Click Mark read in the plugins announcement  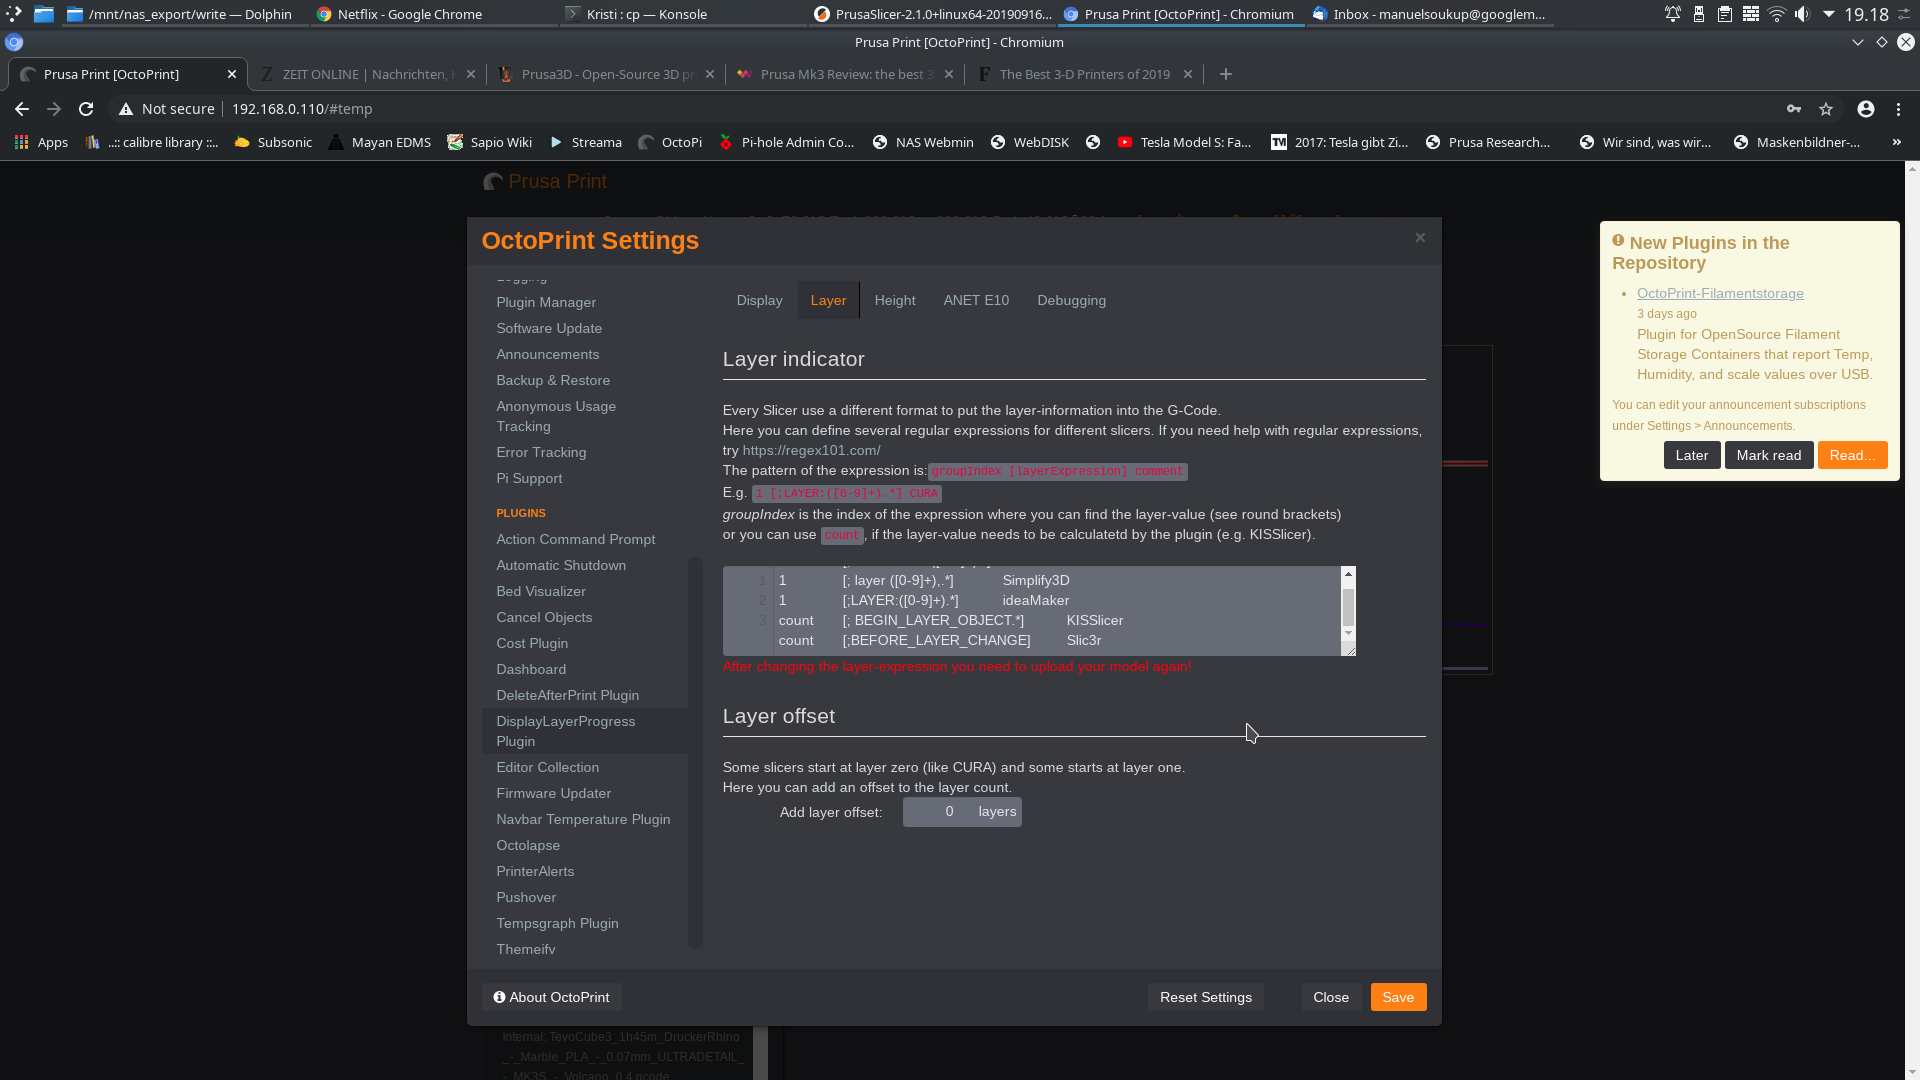(1768, 455)
